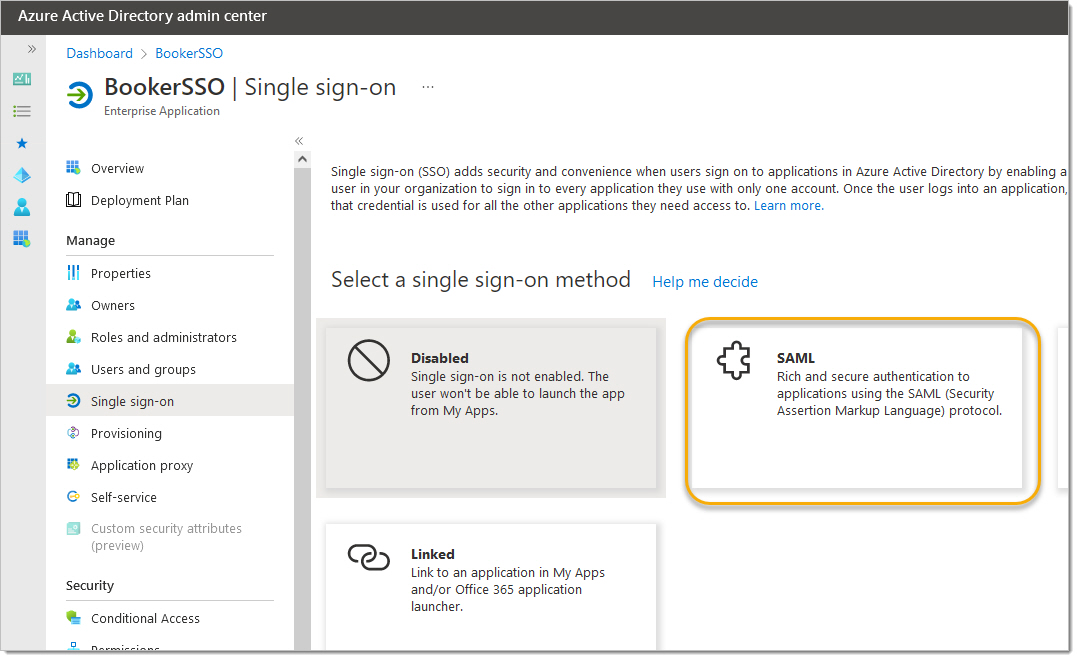1077x659 pixels.
Task: Select Provisioning in the sidebar
Action: tap(126, 433)
